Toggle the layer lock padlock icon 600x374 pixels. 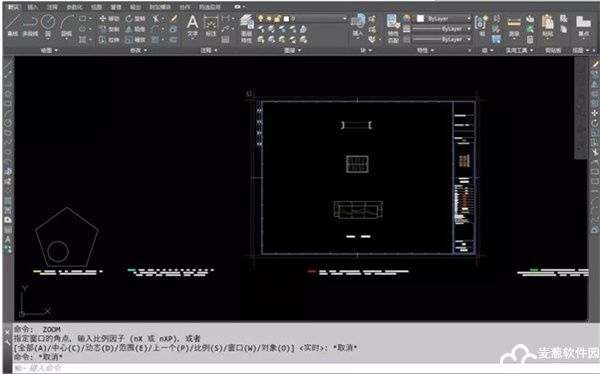pyautogui.click(x=277, y=18)
